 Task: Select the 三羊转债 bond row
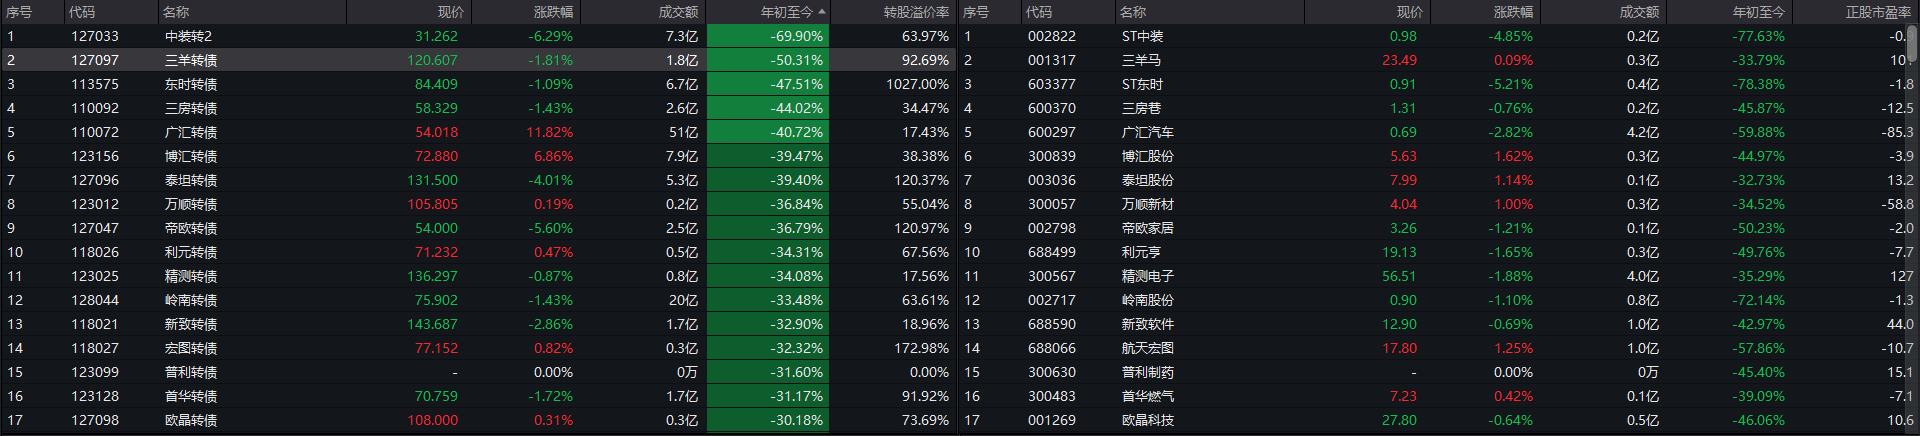point(191,60)
